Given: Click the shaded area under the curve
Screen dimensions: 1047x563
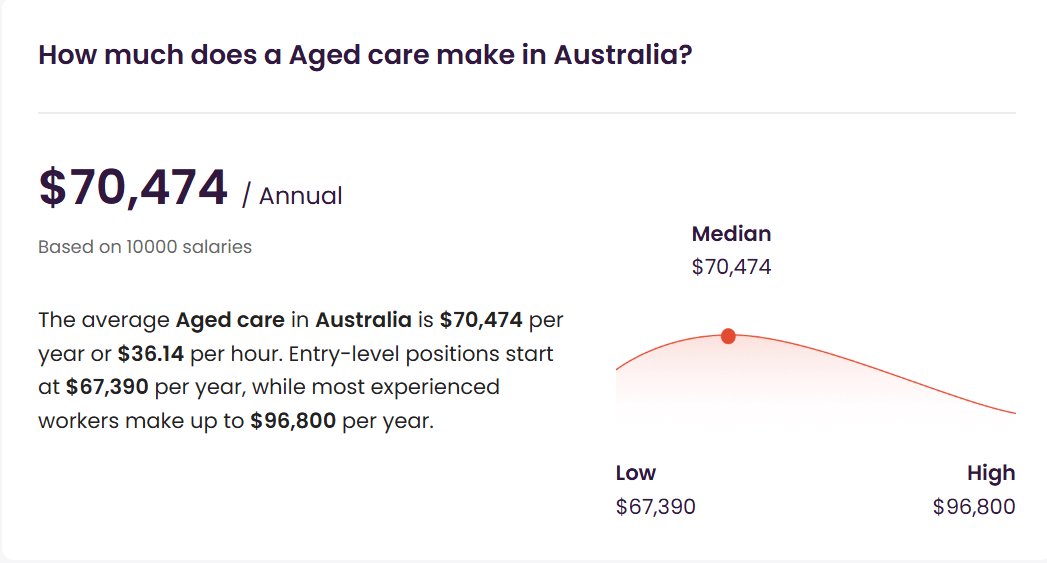Looking at the screenshot, I should coord(720,375).
